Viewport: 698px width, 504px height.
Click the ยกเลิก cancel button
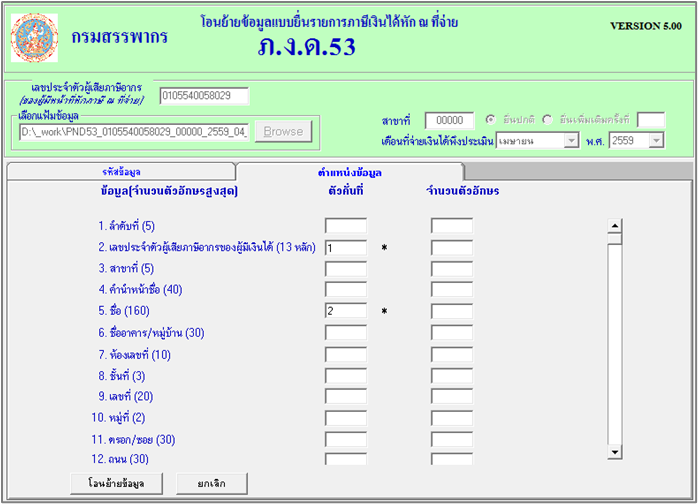coord(211,483)
